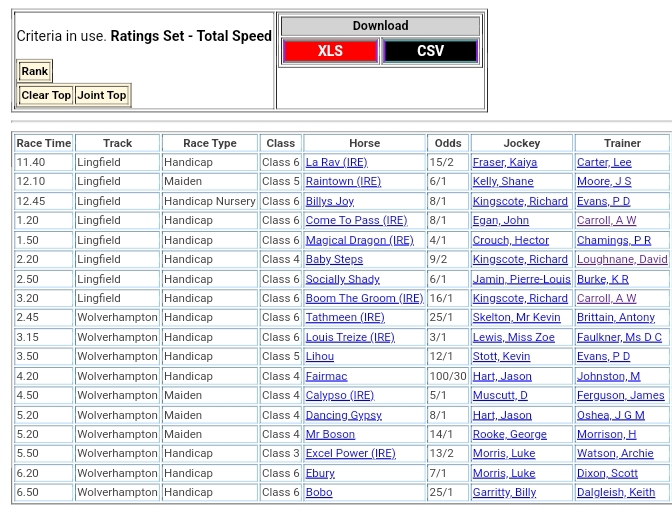Image resolution: width=672 pixels, height=517 pixels.
Task: View trainer Carter, Lee profile
Action: coord(604,162)
